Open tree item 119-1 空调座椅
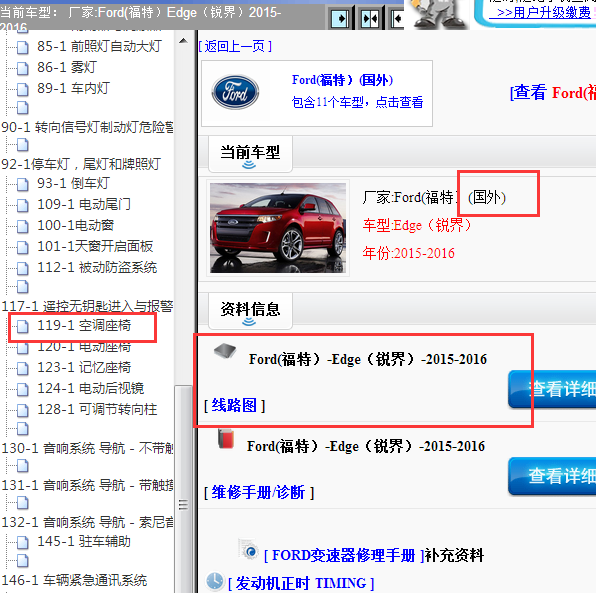Screen dimensions: 596x593 click(84, 325)
